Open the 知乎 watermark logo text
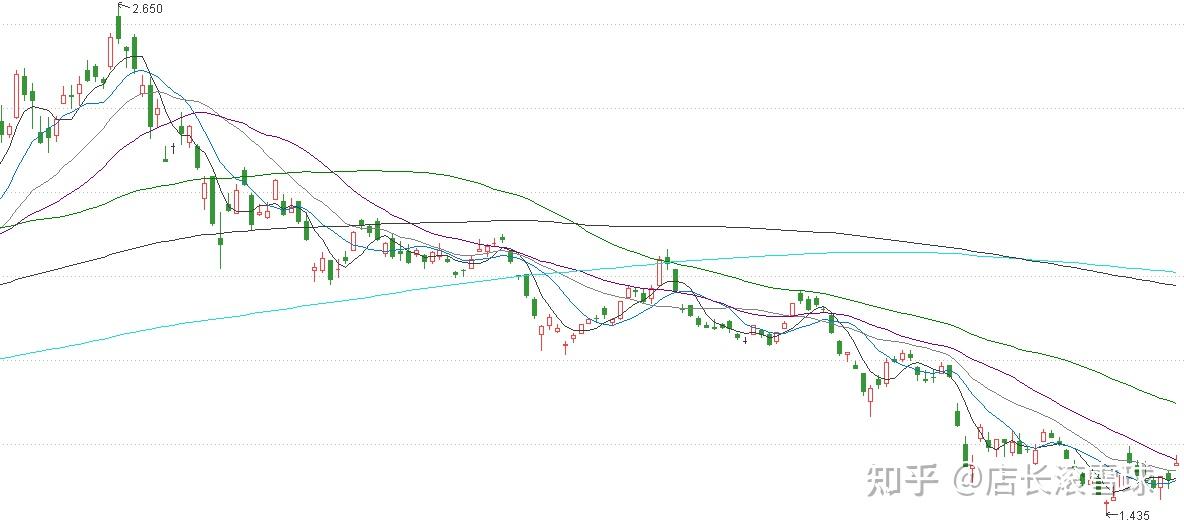Screen dimensions: 1184x527 tap(902, 480)
